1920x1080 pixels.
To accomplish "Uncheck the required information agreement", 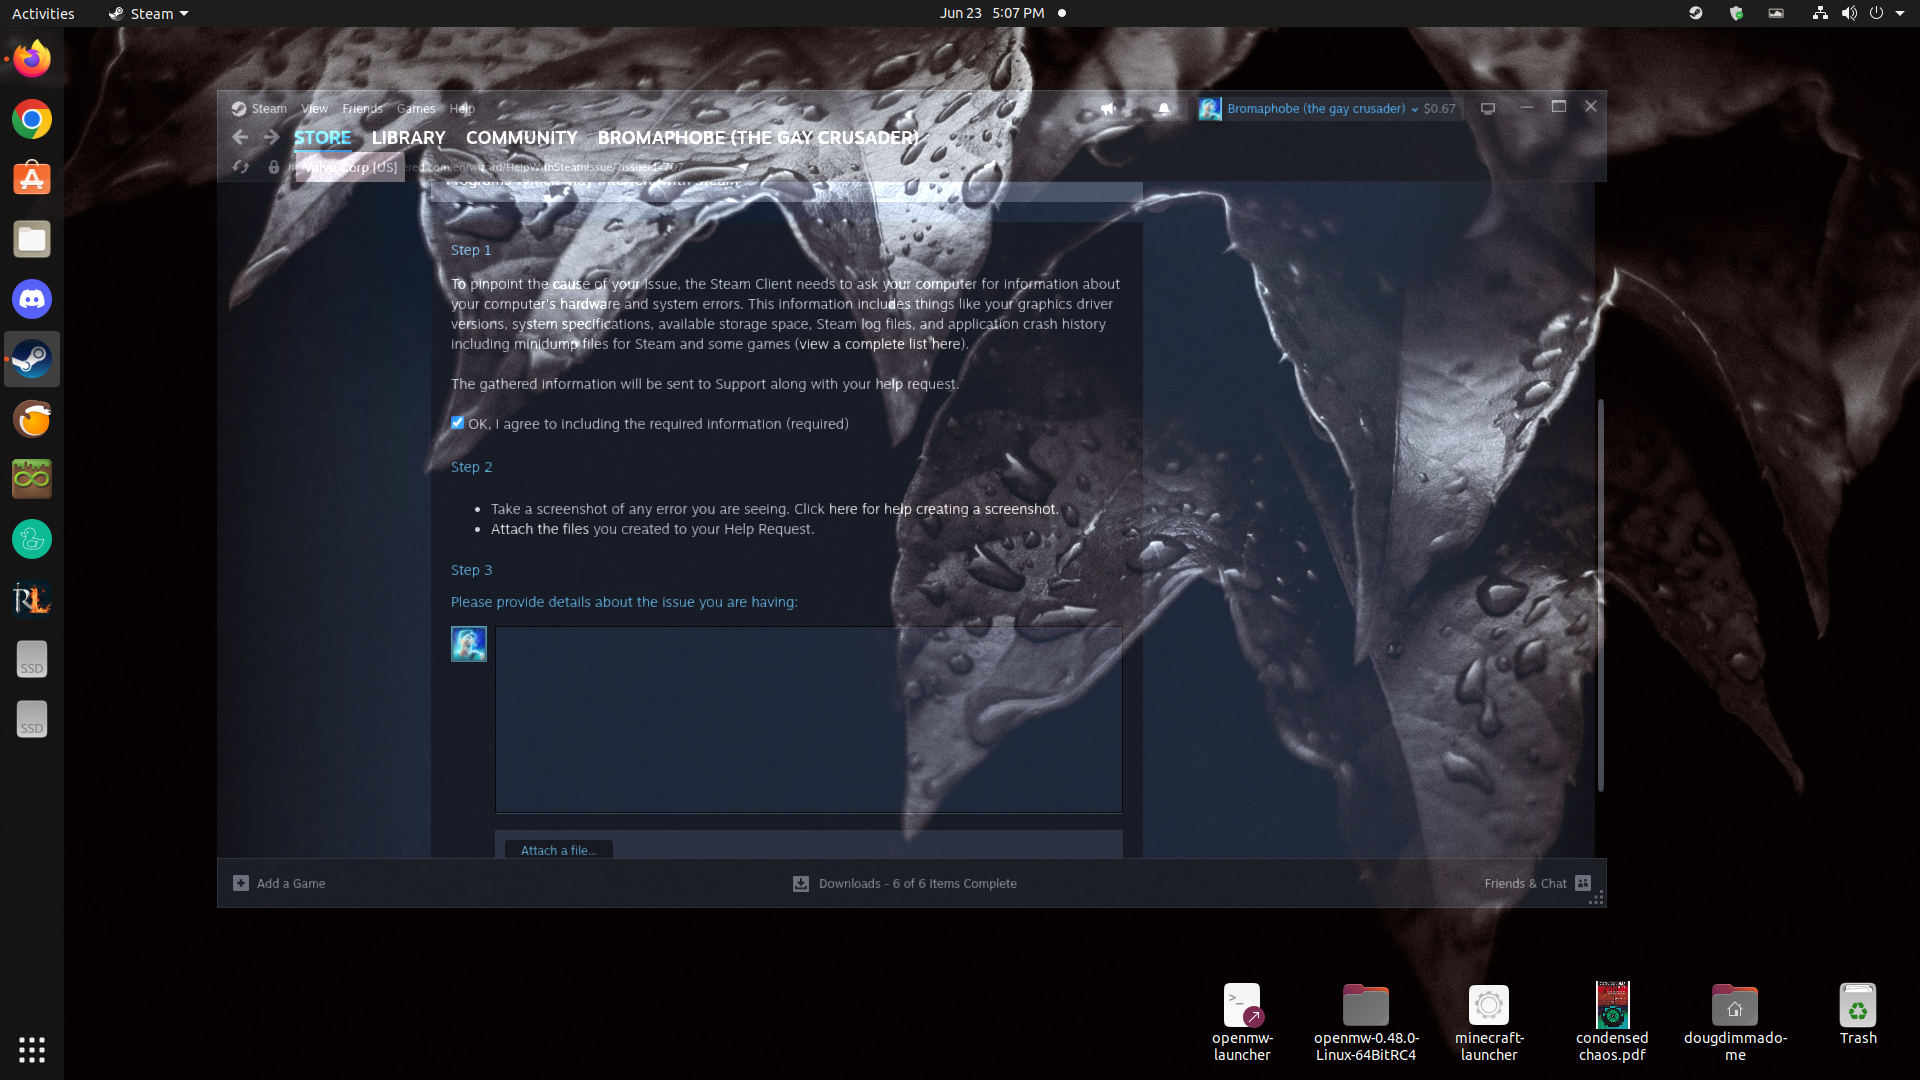I will click(457, 423).
